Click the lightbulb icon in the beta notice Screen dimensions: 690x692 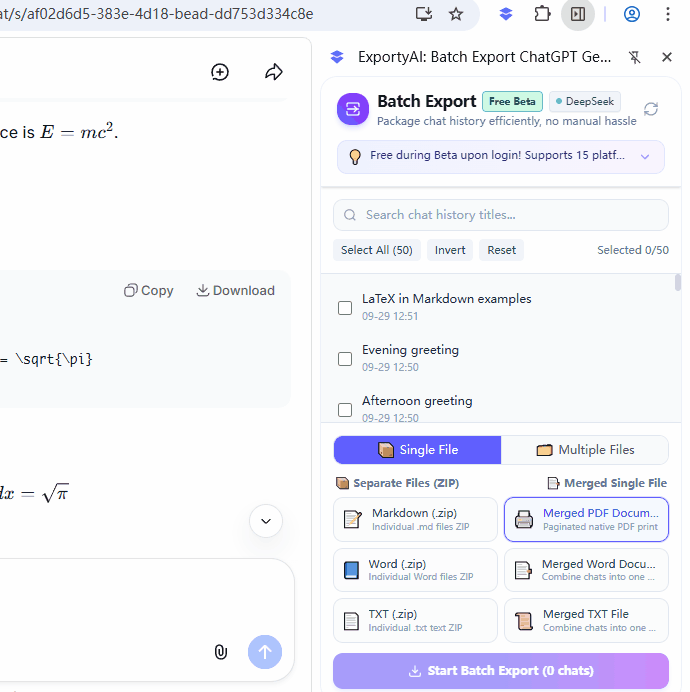pos(355,156)
